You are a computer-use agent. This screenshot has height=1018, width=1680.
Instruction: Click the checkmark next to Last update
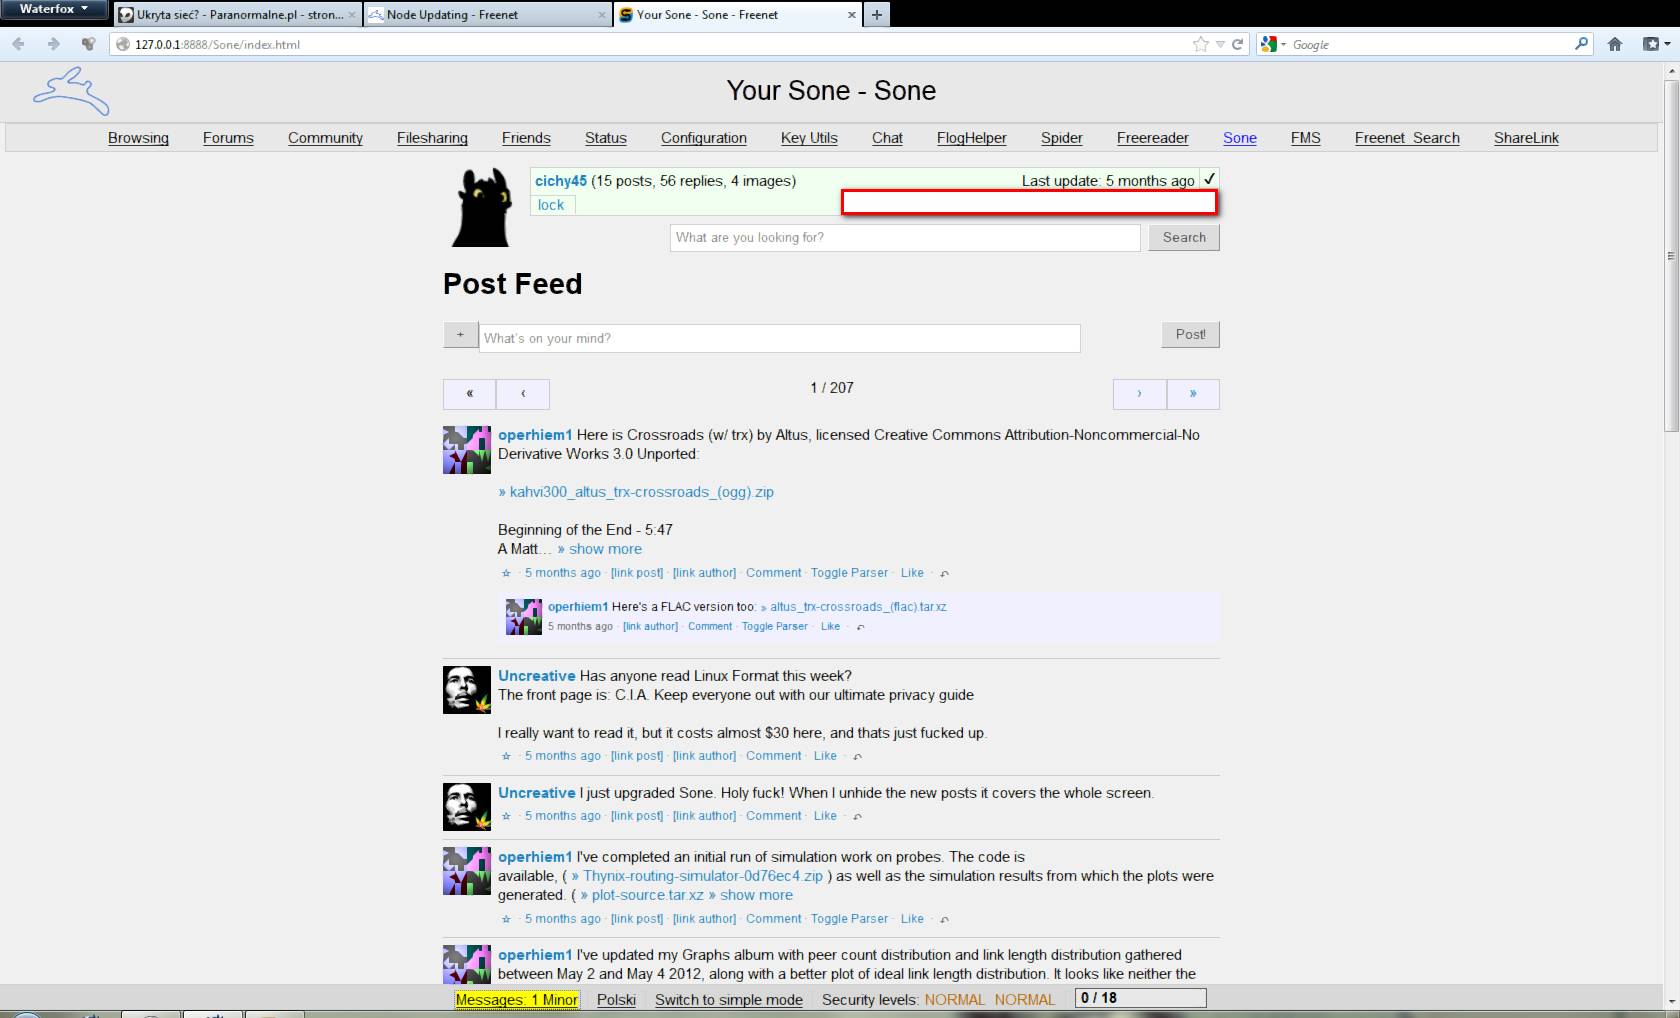pyautogui.click(x=1209, y=179)
